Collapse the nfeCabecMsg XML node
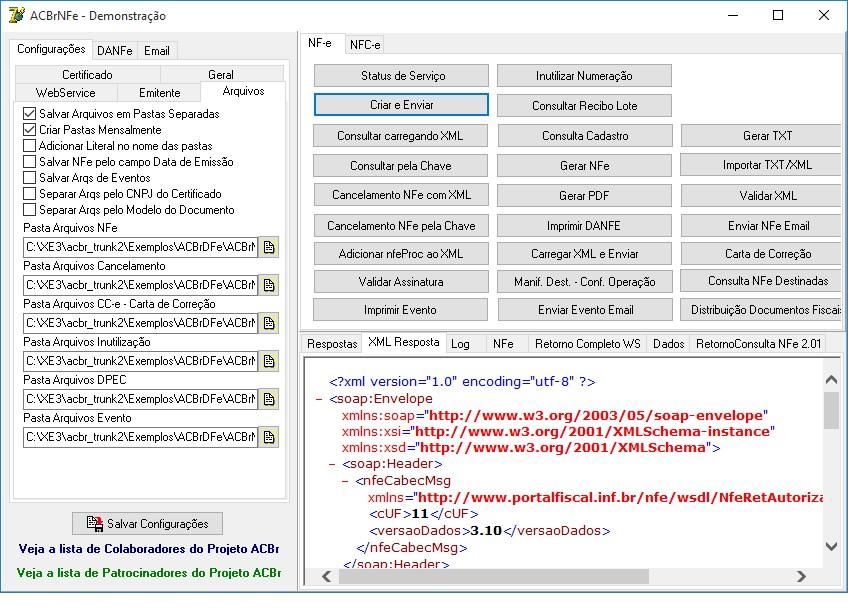The image size is (848, 616). point(345,481)
